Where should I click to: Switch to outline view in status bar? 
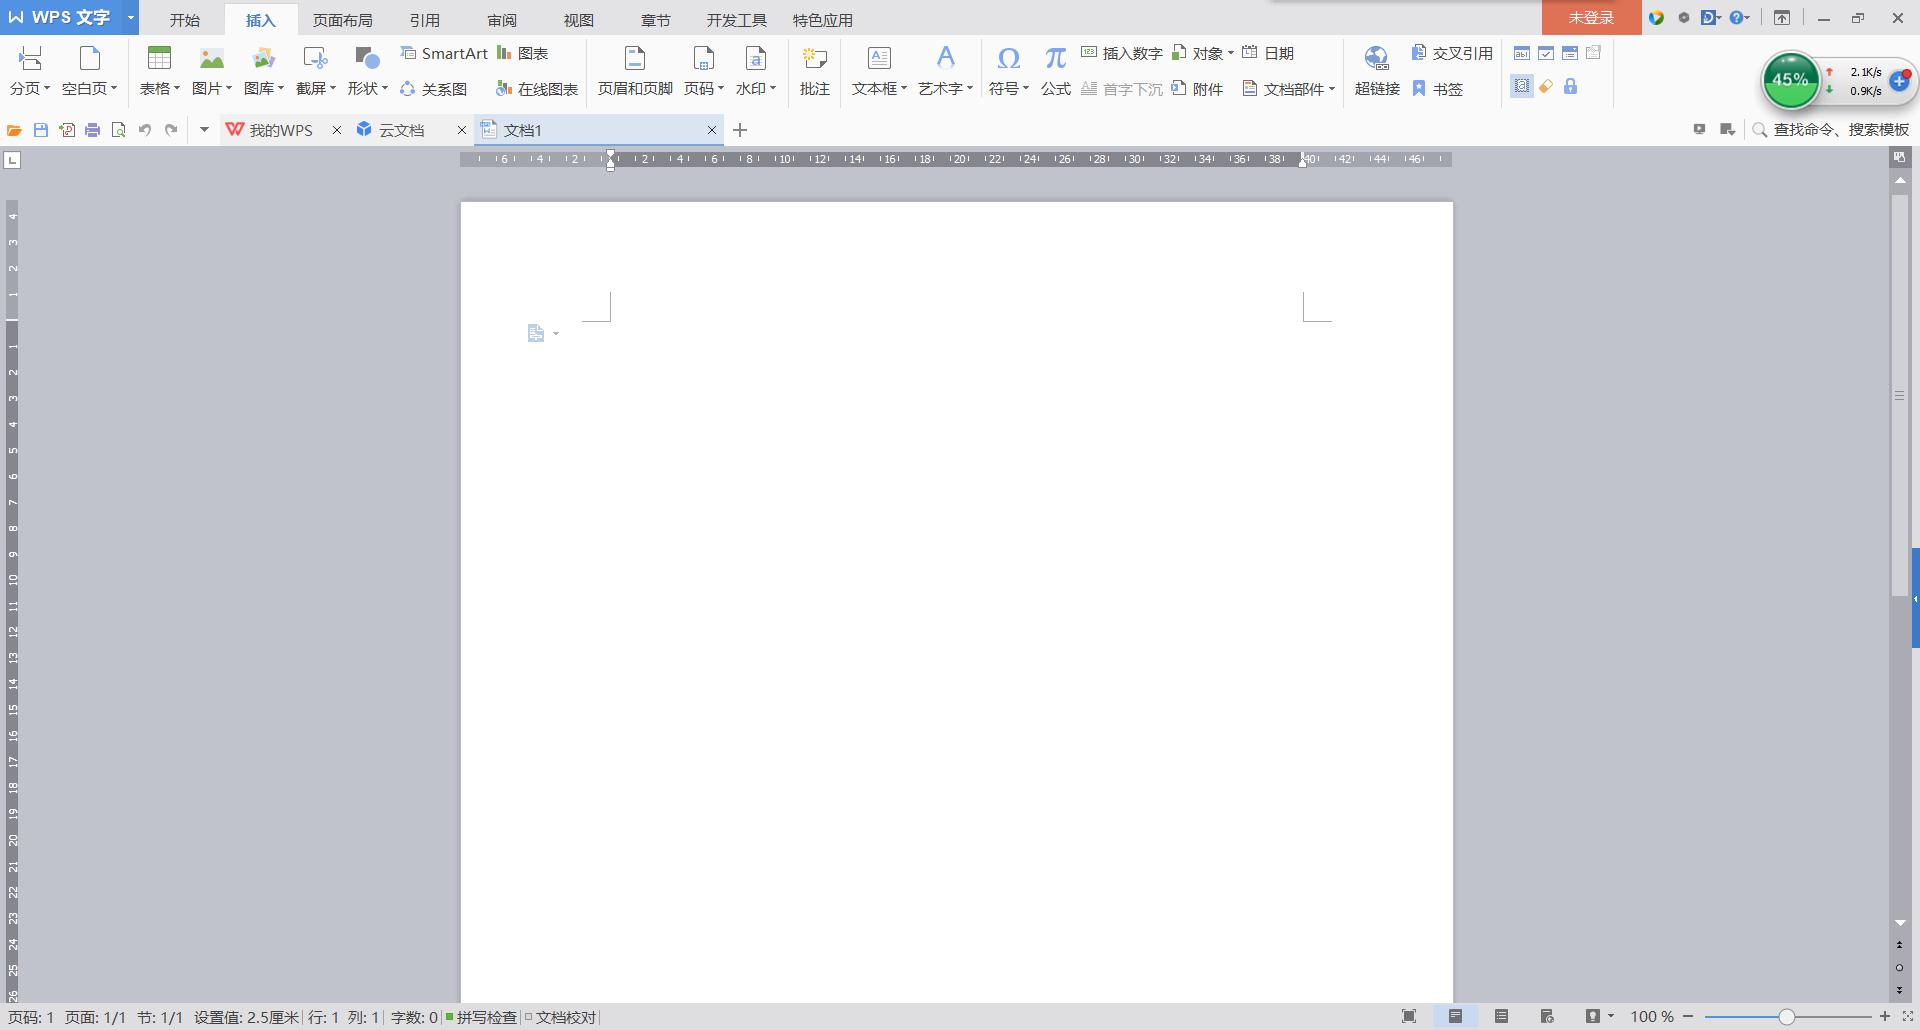point(1501,1017)
